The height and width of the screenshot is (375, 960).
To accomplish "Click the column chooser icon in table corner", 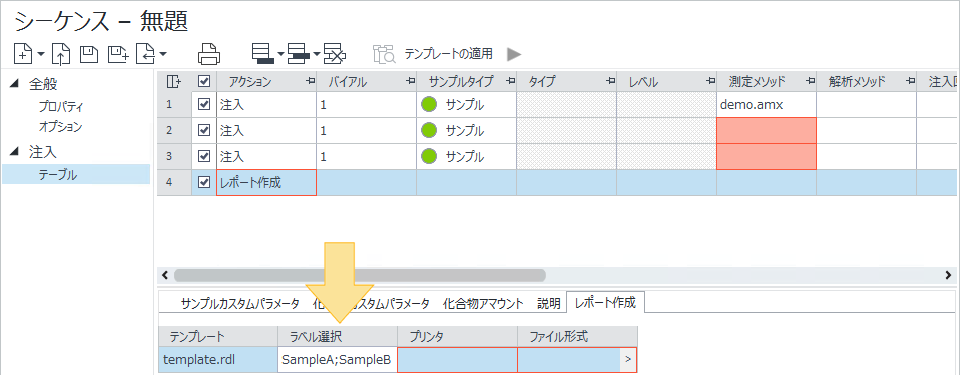I will (x=174, y=81).
